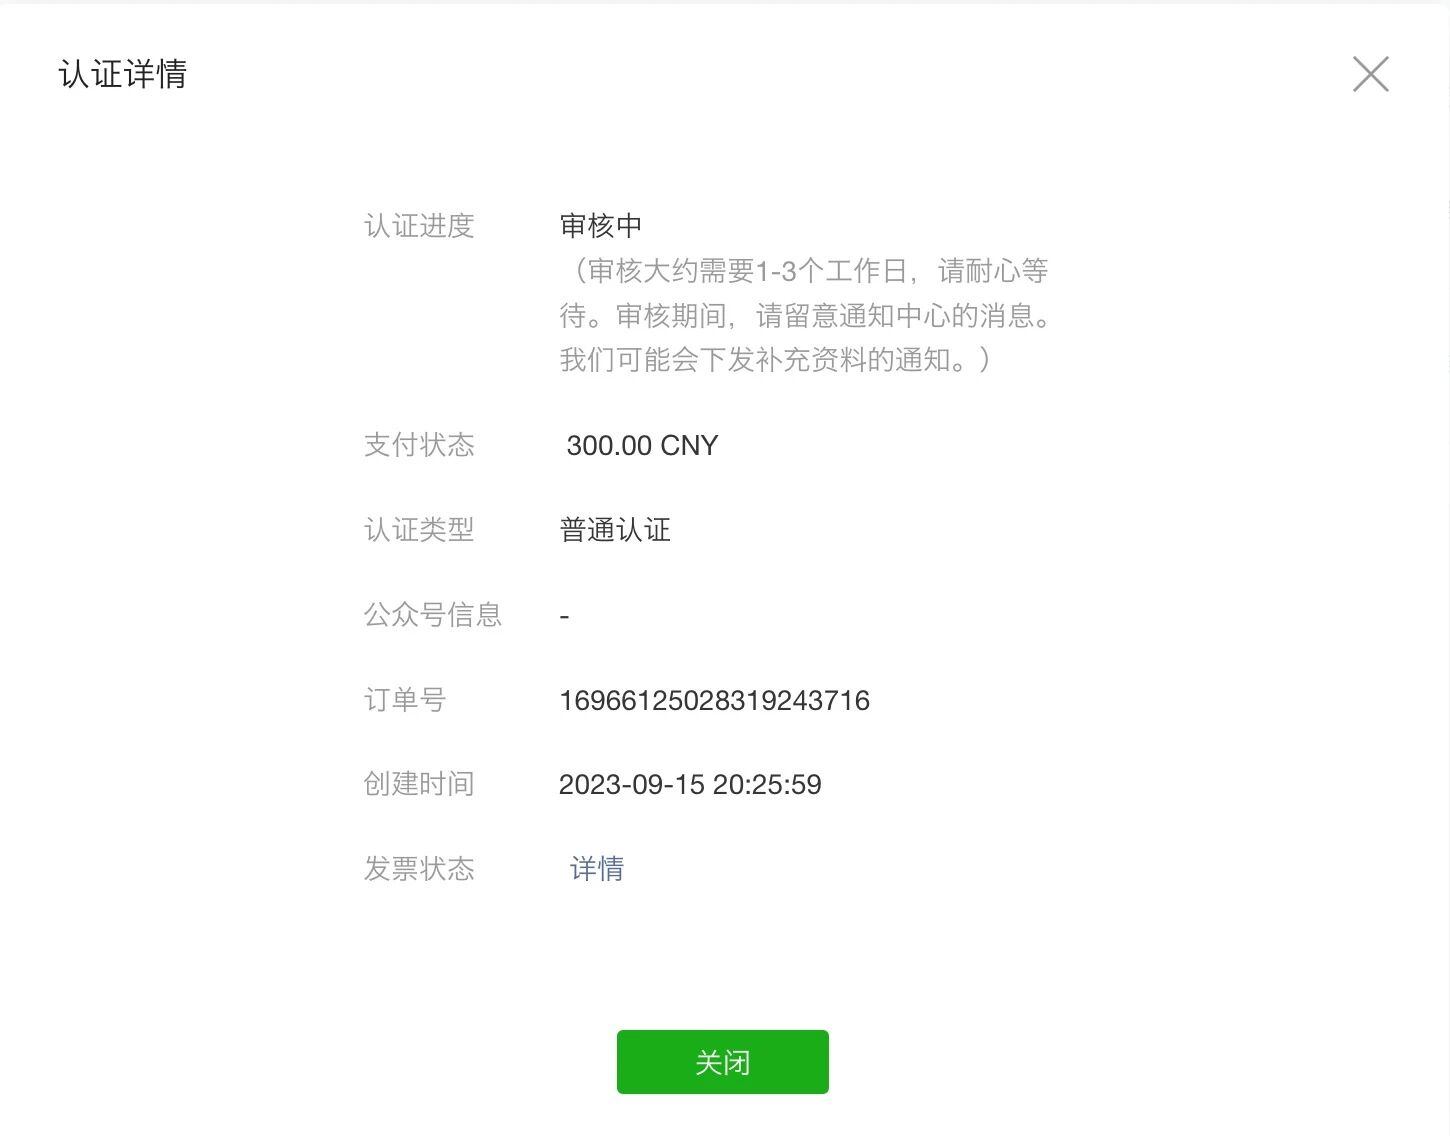This screenshot has height=1136, width=1450.
Task: Select the 发票状态 field label
Action: coord(419,869)
